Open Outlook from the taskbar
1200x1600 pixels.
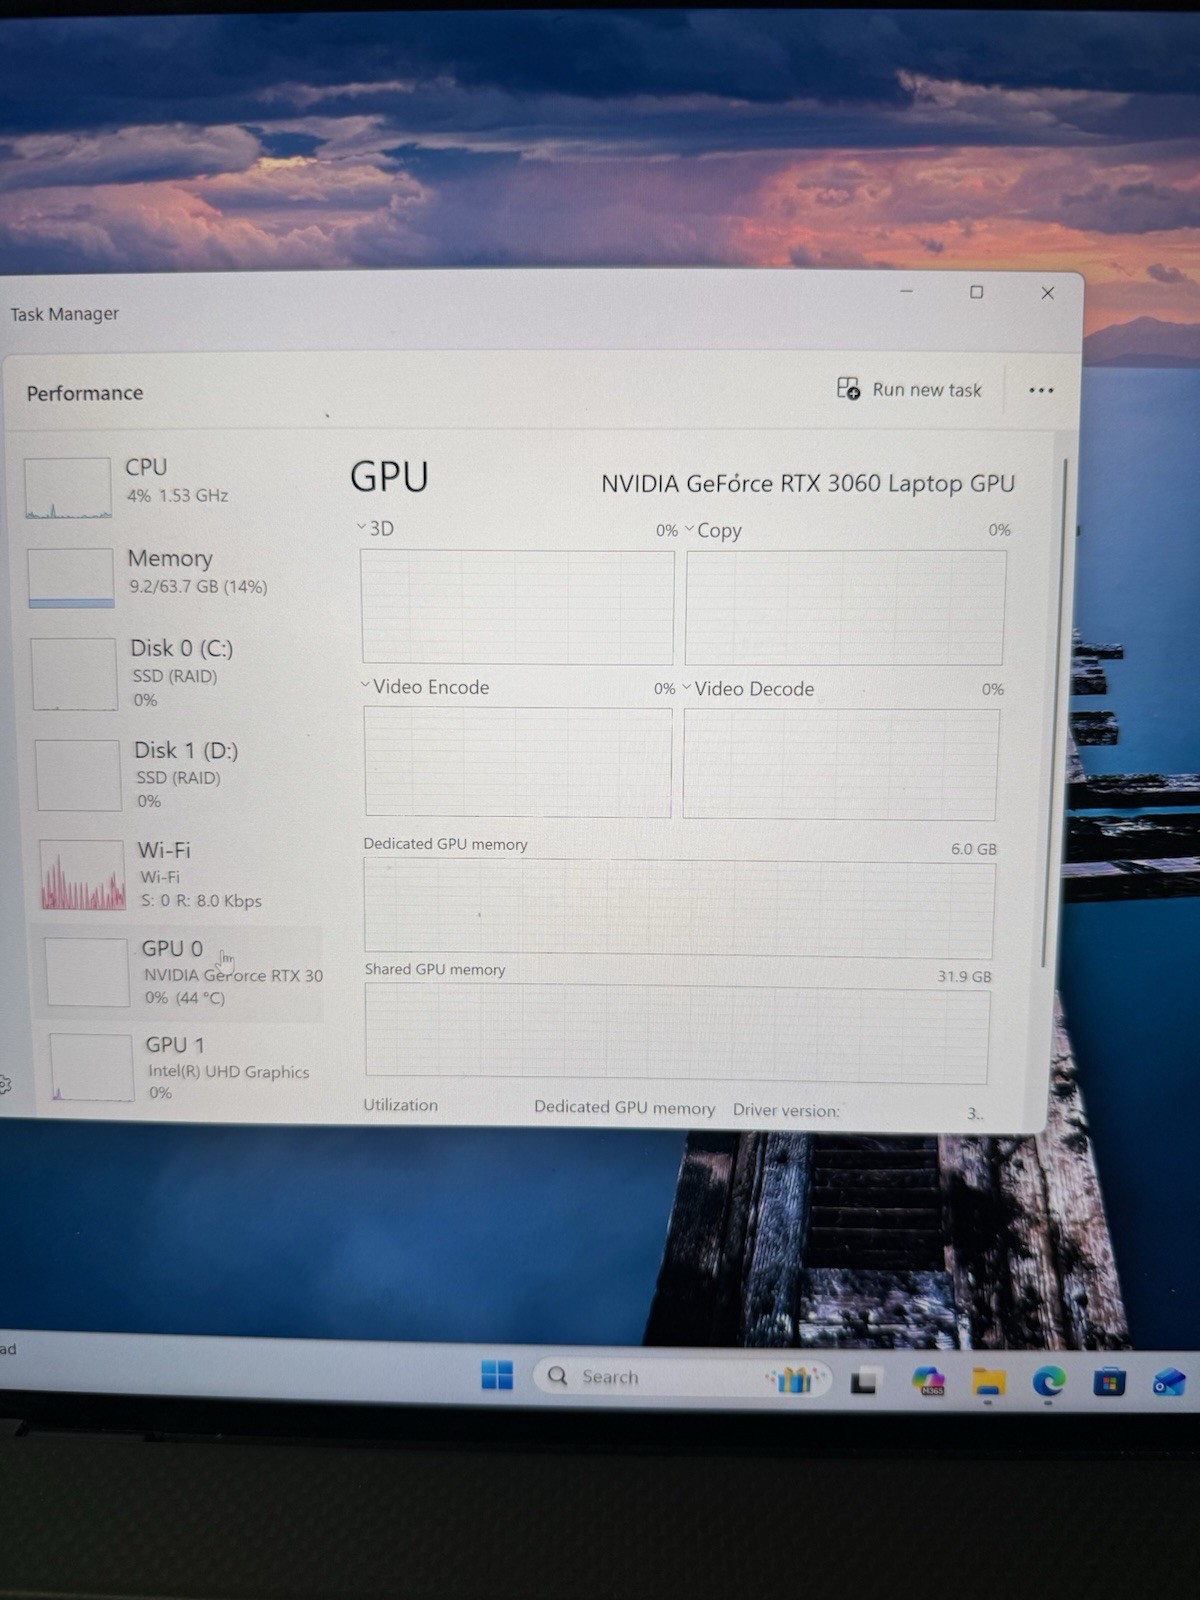(1168, 1383)
